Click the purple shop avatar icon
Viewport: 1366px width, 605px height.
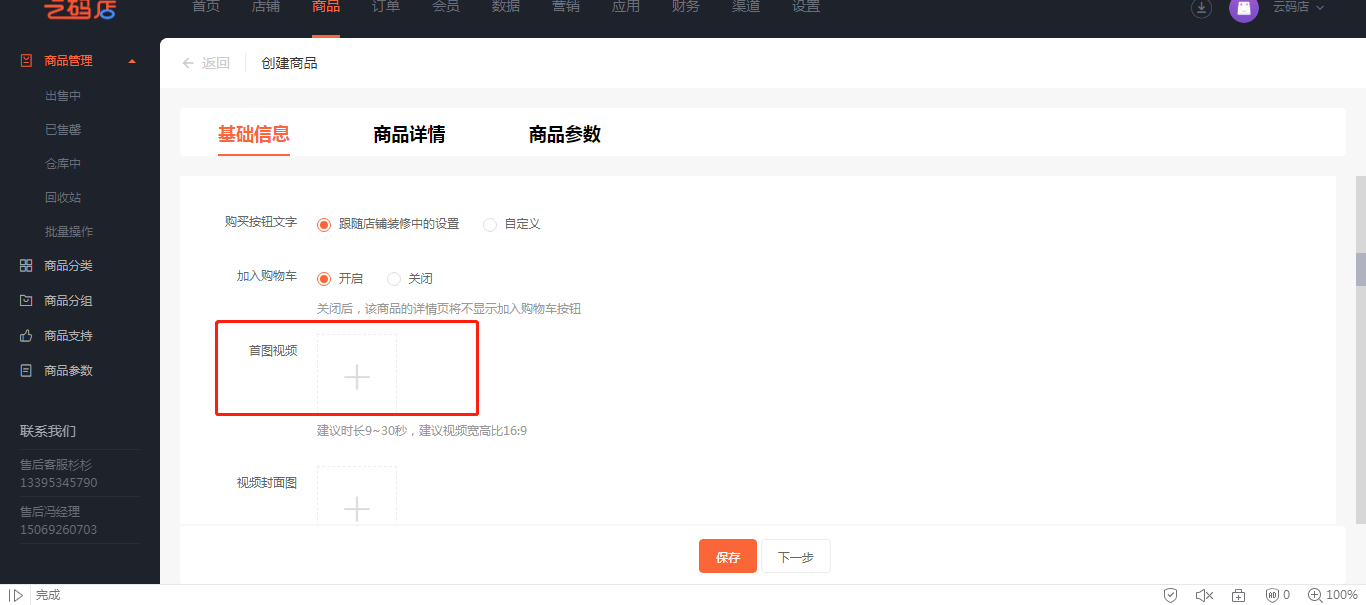1244,8
